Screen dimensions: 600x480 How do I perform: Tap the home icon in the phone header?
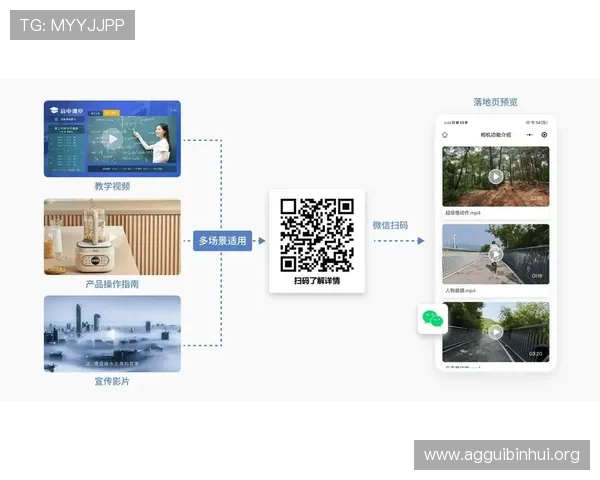click(445, 135)
